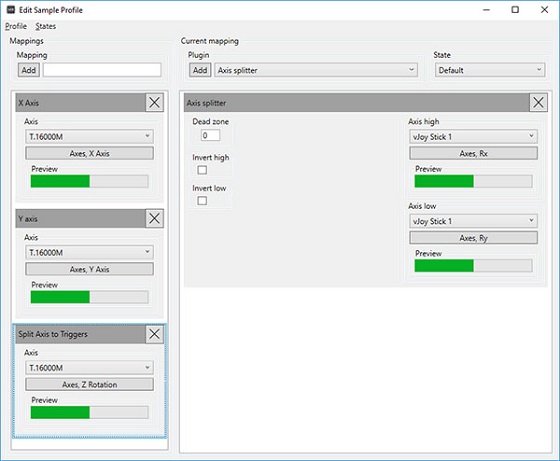Open the States menu
Viewport: 560px width, 461px height.
coord(45,26)
